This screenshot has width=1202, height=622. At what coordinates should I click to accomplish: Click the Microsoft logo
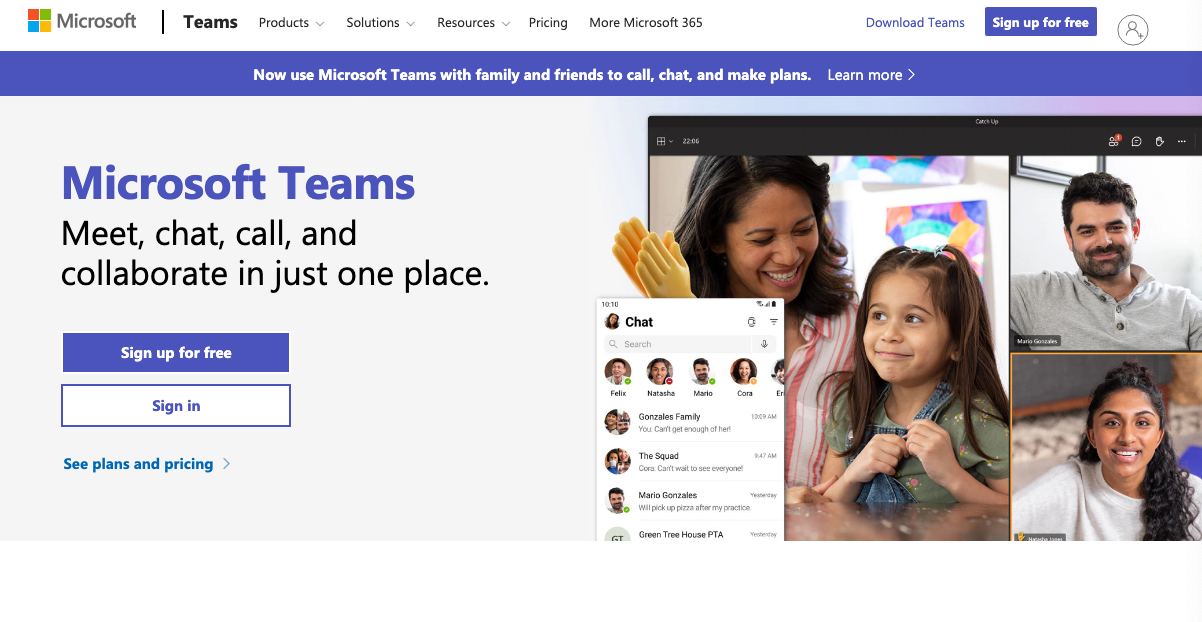(x=82, y=22)
